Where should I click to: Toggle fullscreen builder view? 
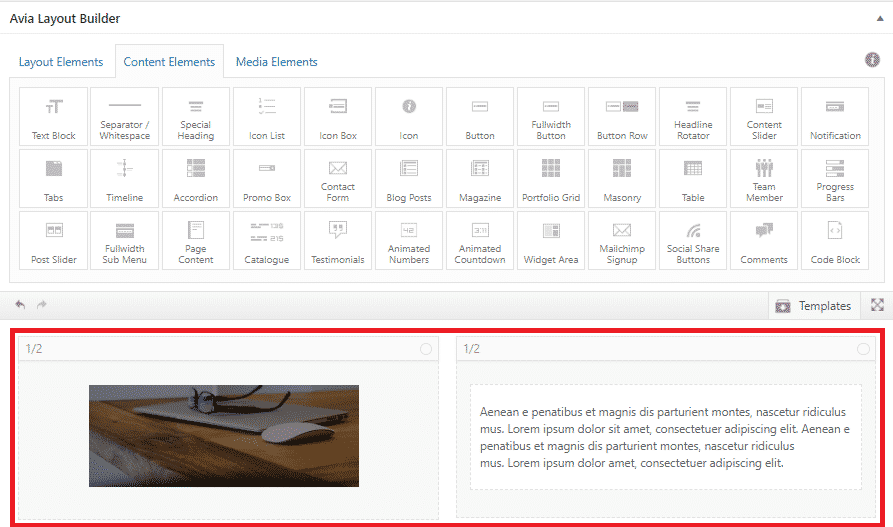pos(877,305)
